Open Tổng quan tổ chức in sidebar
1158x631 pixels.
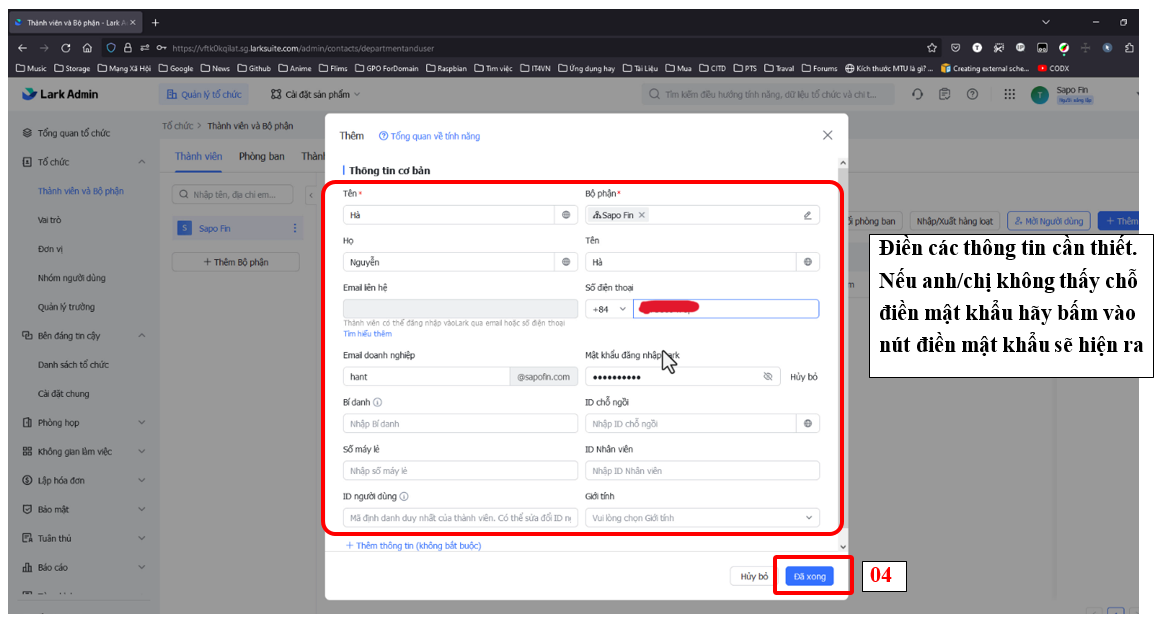(74, 133)
